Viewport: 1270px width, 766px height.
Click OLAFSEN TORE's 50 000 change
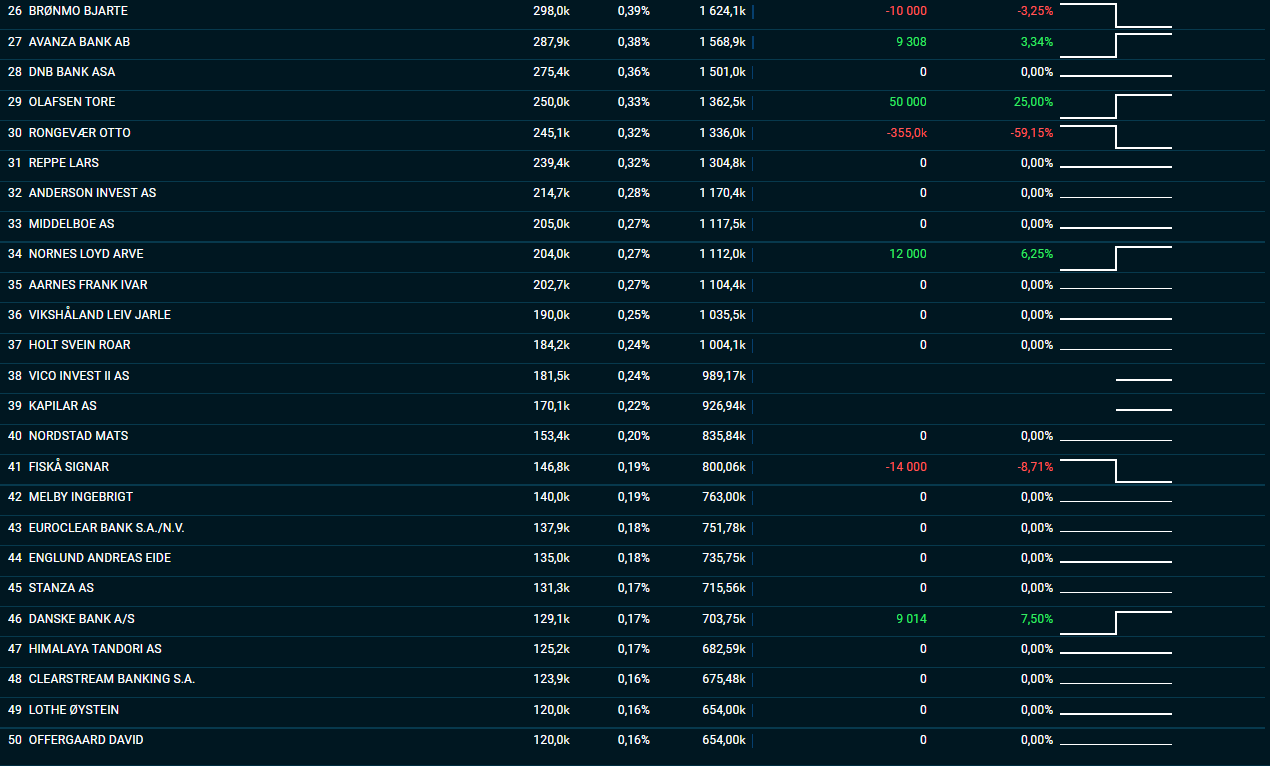[x=908, y=102]
